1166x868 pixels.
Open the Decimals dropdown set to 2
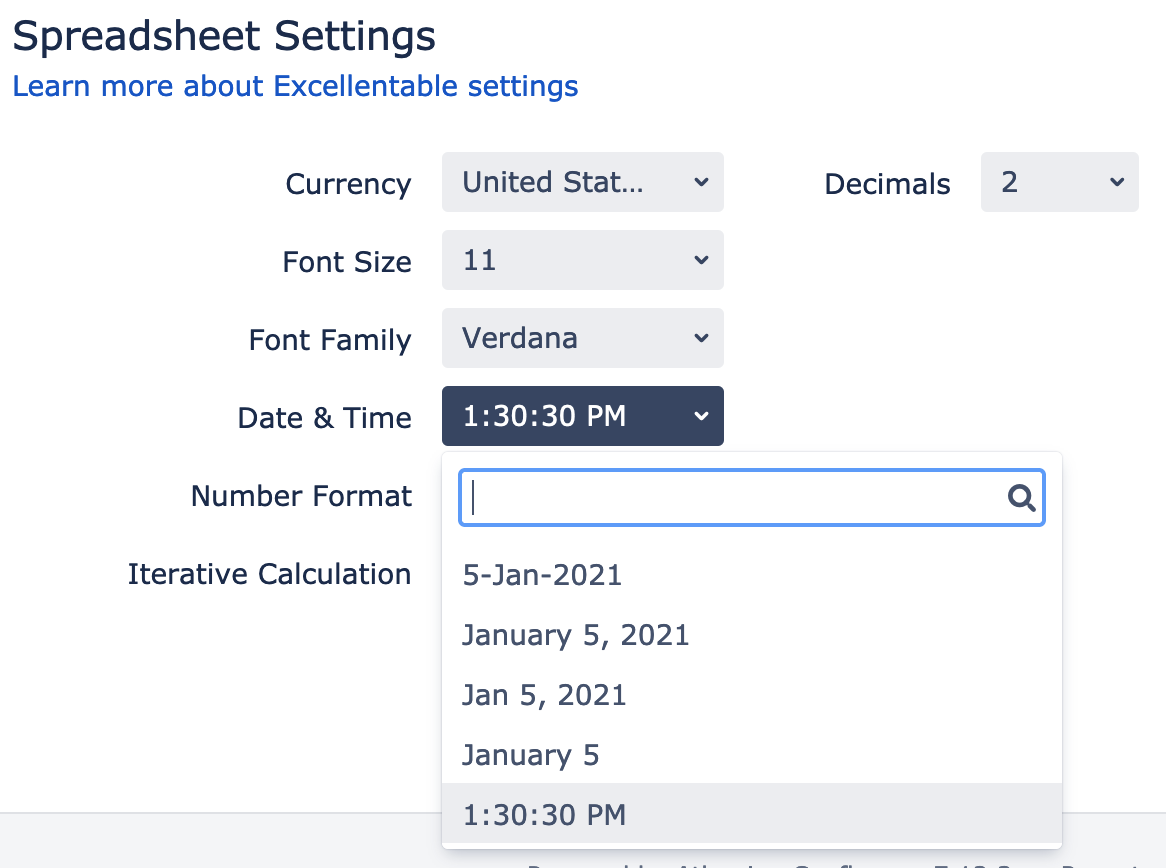(x=1060, y=182)
